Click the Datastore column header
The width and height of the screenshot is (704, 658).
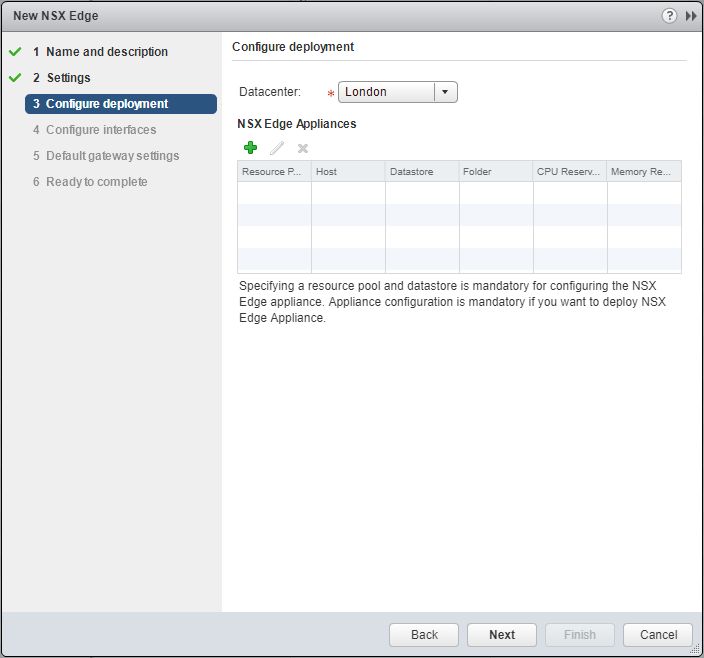click(x=421, y=172)
